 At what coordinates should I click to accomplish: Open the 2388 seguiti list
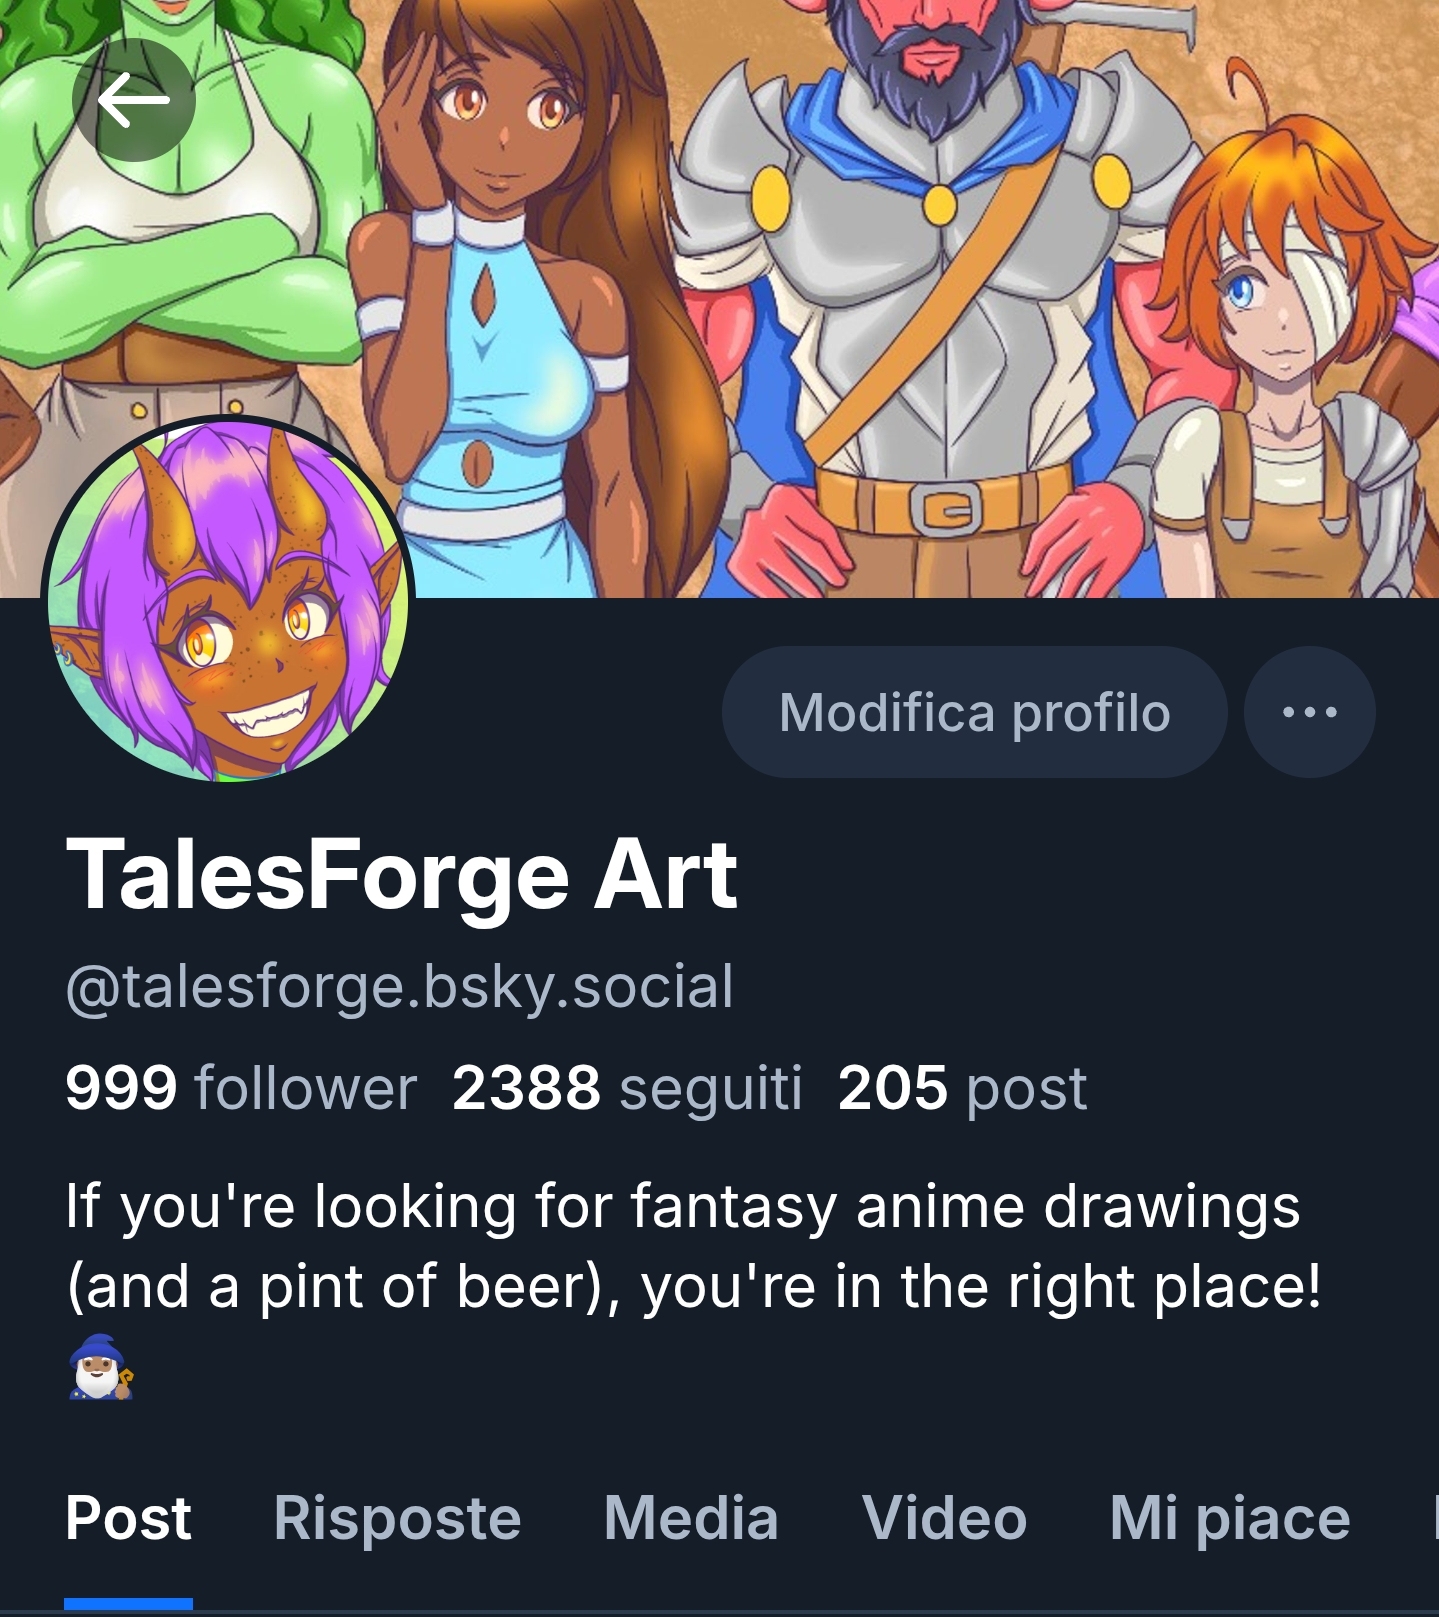[627, 1087]
